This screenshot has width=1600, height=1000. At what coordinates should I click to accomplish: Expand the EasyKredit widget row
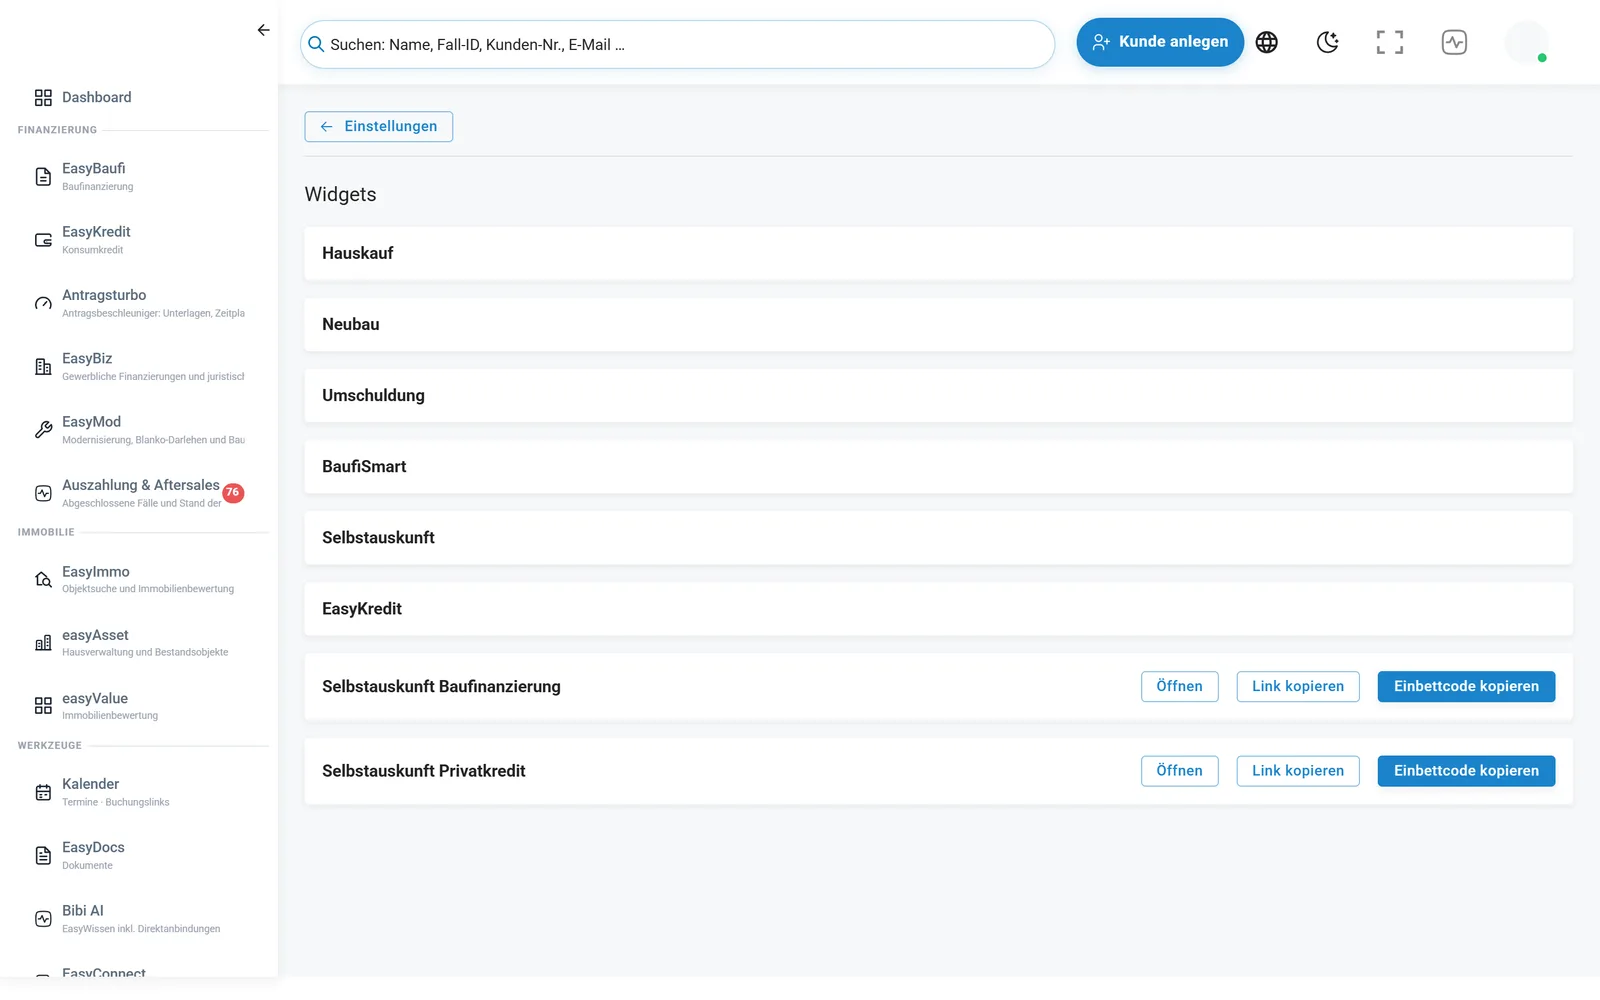[x=938, y=608]
